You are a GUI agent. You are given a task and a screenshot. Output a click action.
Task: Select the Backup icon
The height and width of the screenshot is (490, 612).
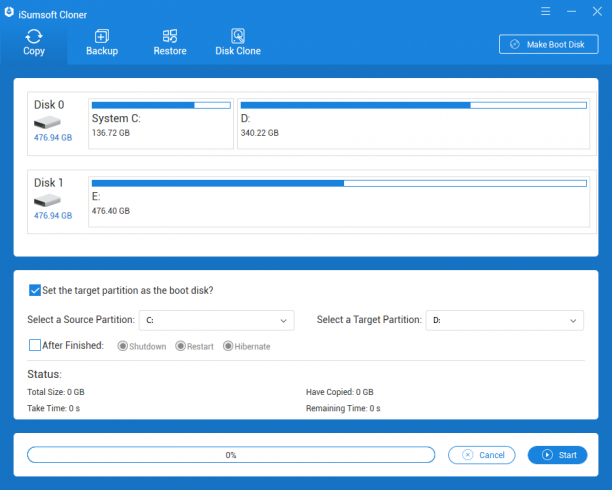[102, 36]
